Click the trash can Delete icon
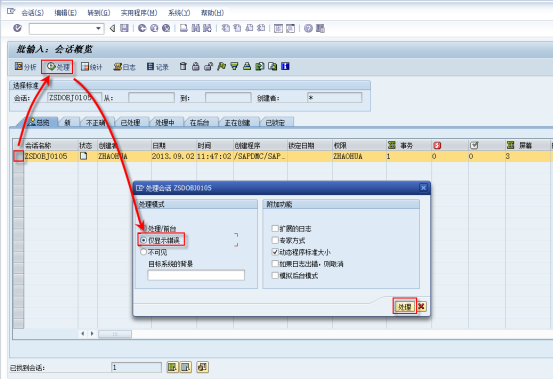Viewport: 554px width, 379px height. tap(183, 66)
